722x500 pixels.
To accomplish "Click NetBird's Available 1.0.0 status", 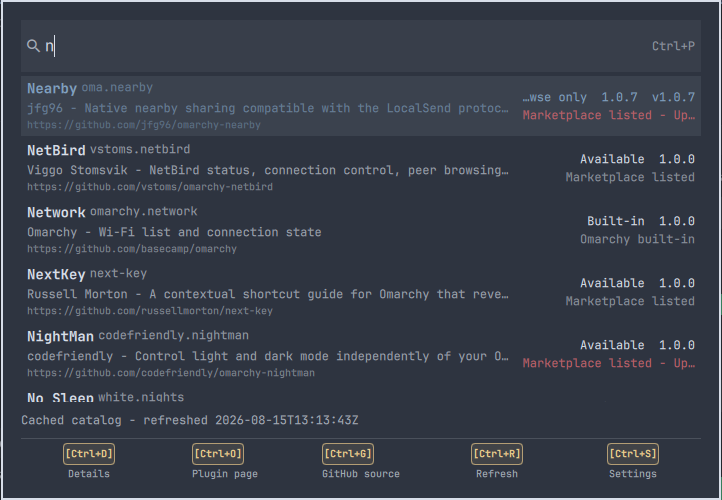I will tap(637, 159).
